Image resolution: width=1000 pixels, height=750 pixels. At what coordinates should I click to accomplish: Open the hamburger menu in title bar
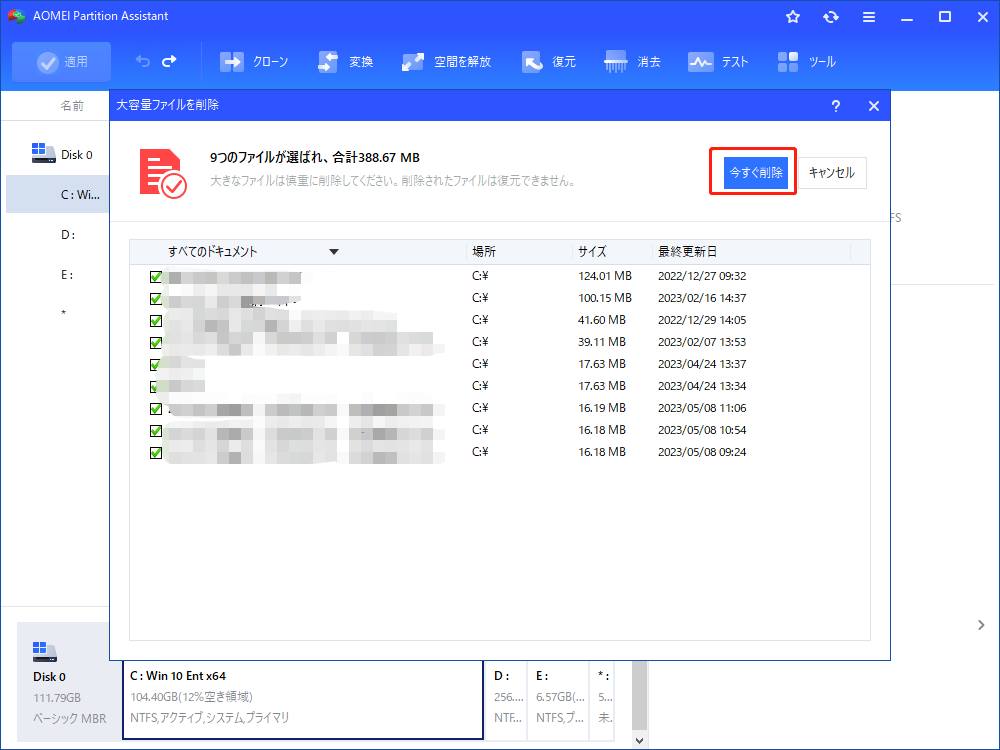(869, 17)
